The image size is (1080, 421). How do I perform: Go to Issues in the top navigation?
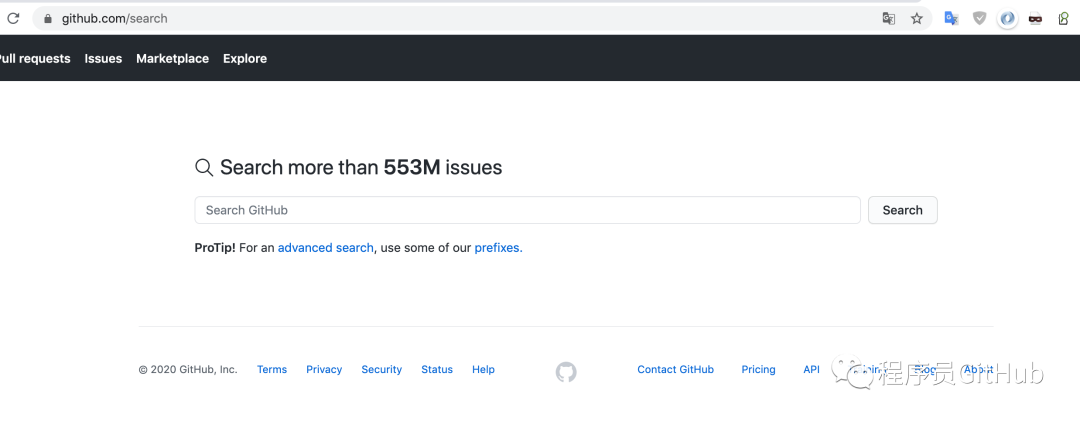[103, 59]
